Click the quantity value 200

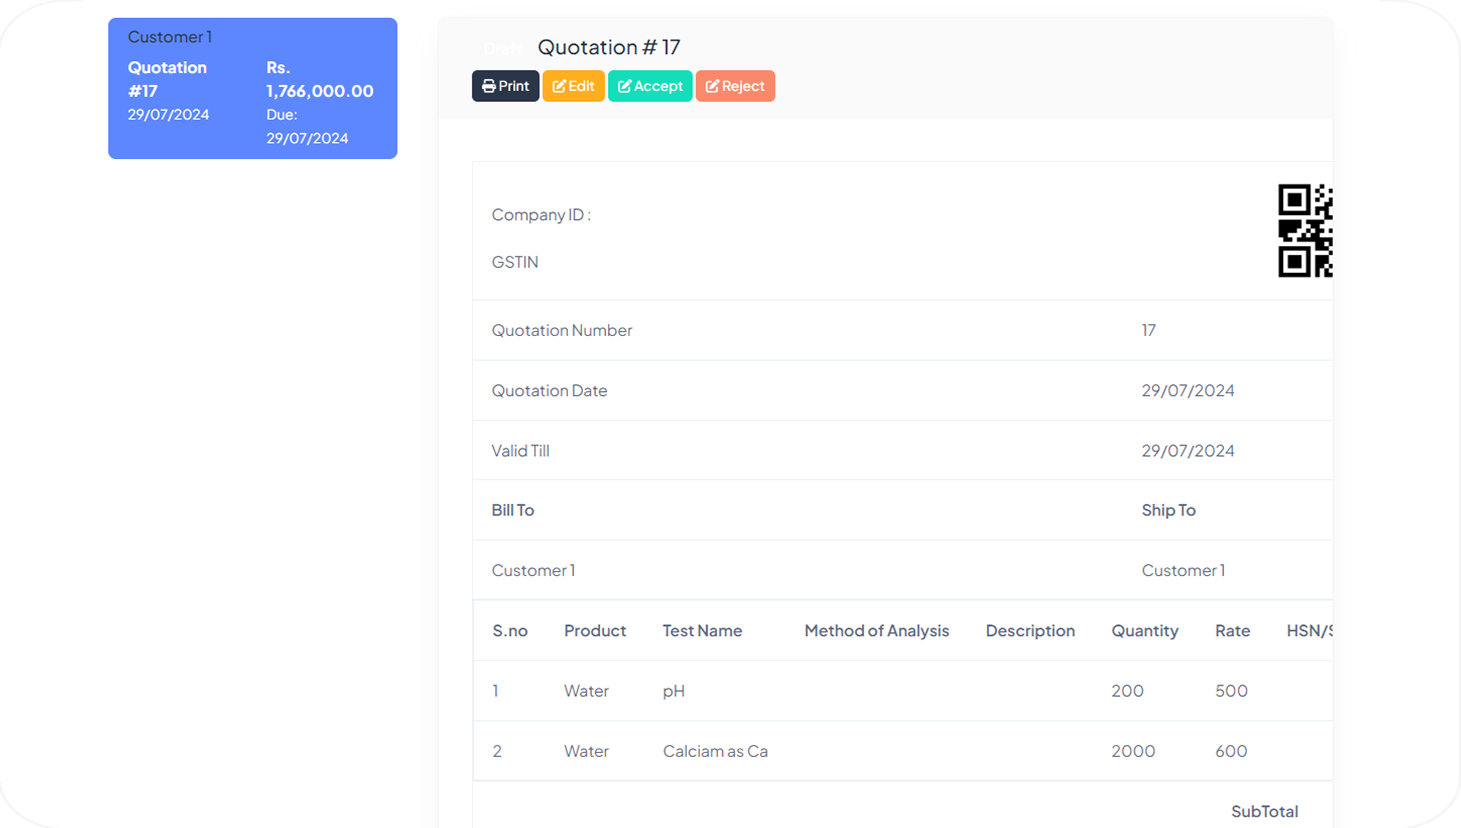click(x=1127, y=691)
